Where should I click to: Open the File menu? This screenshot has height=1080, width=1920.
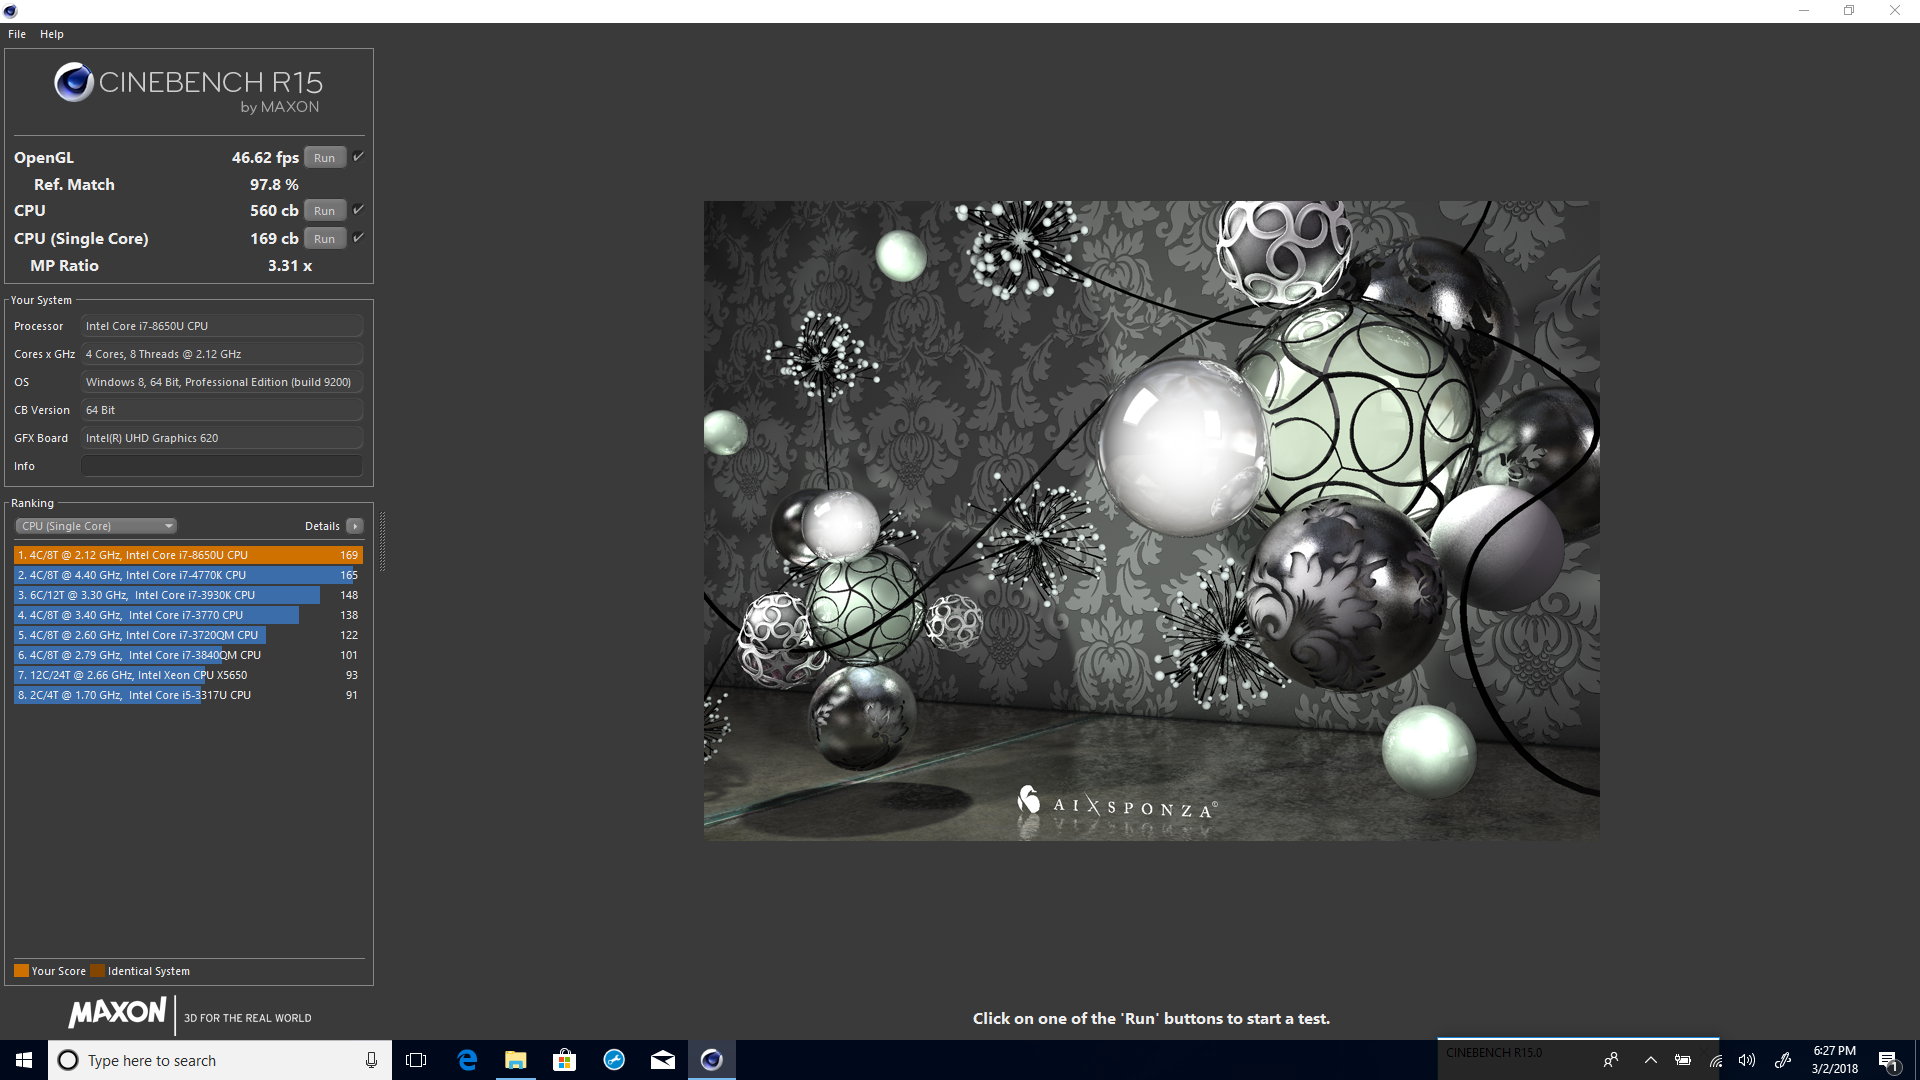(17, 34)
